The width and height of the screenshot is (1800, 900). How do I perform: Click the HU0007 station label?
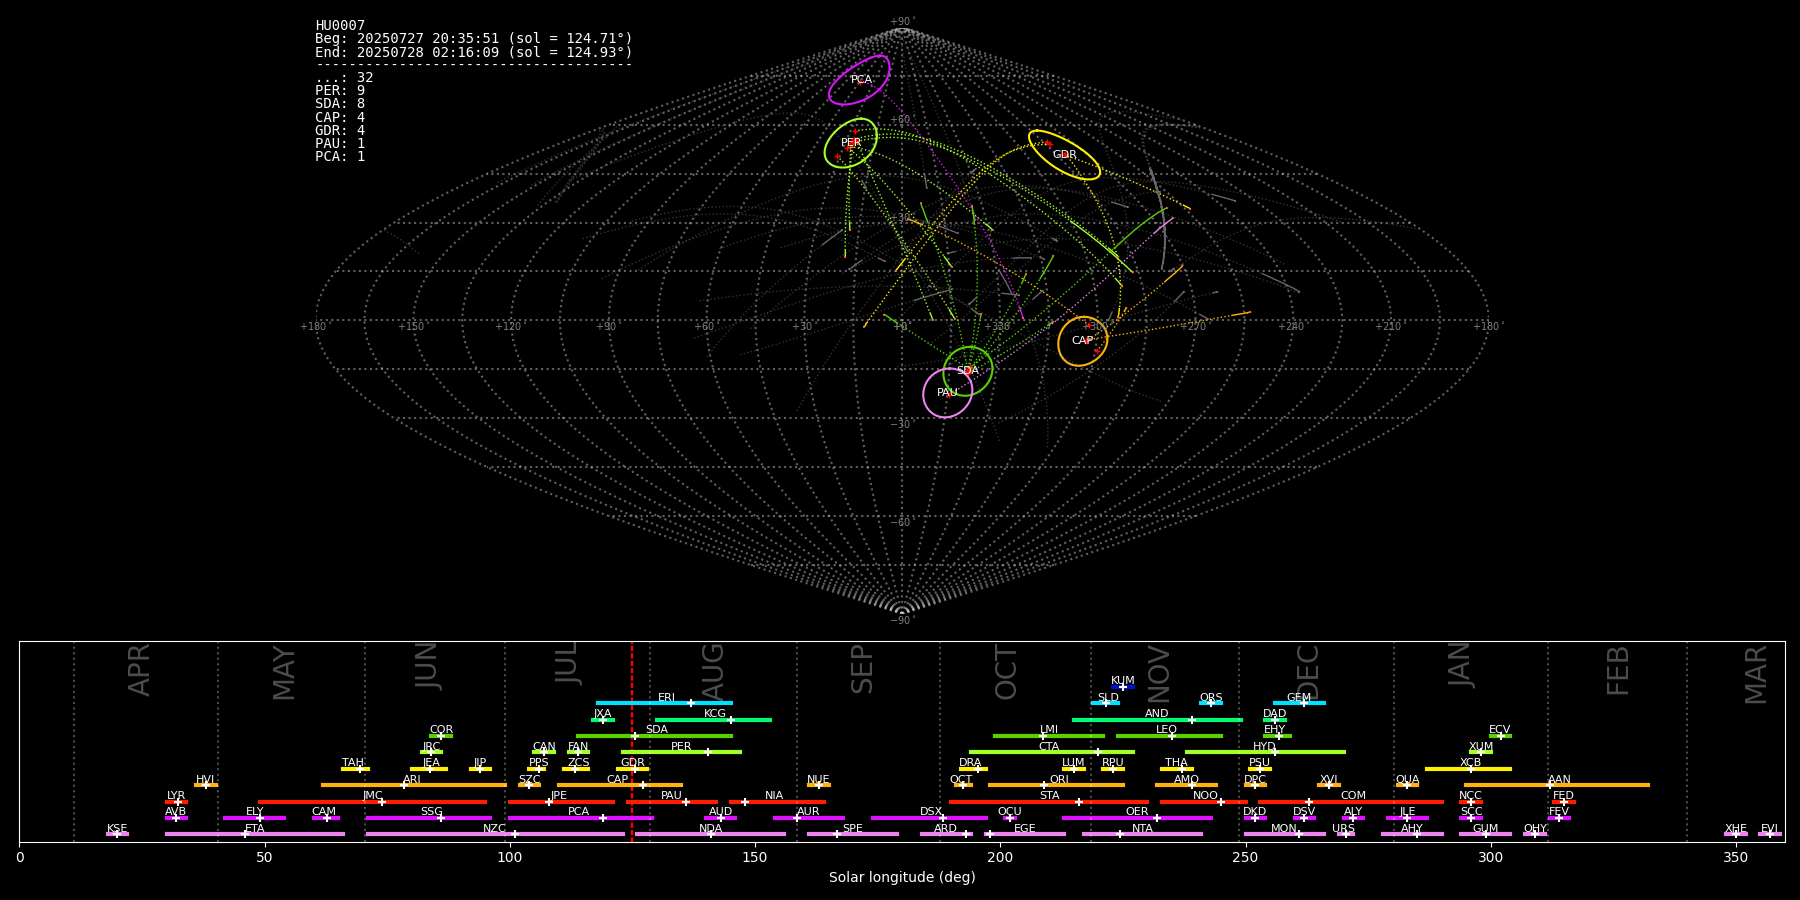tap(340, 26)
